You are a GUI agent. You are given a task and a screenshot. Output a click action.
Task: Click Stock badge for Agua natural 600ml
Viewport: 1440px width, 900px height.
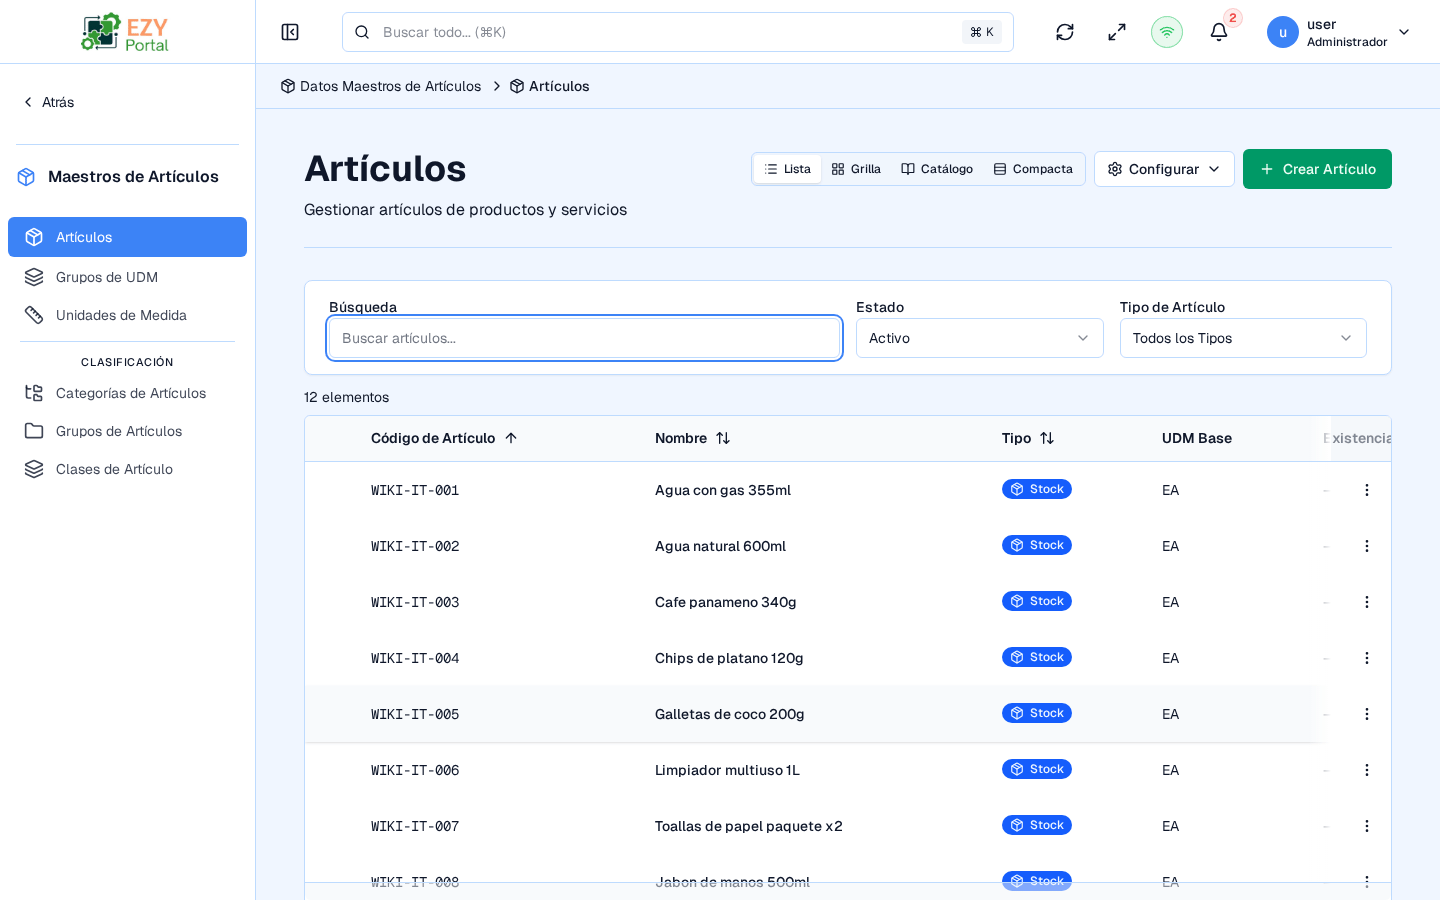tap(1037, 545)
